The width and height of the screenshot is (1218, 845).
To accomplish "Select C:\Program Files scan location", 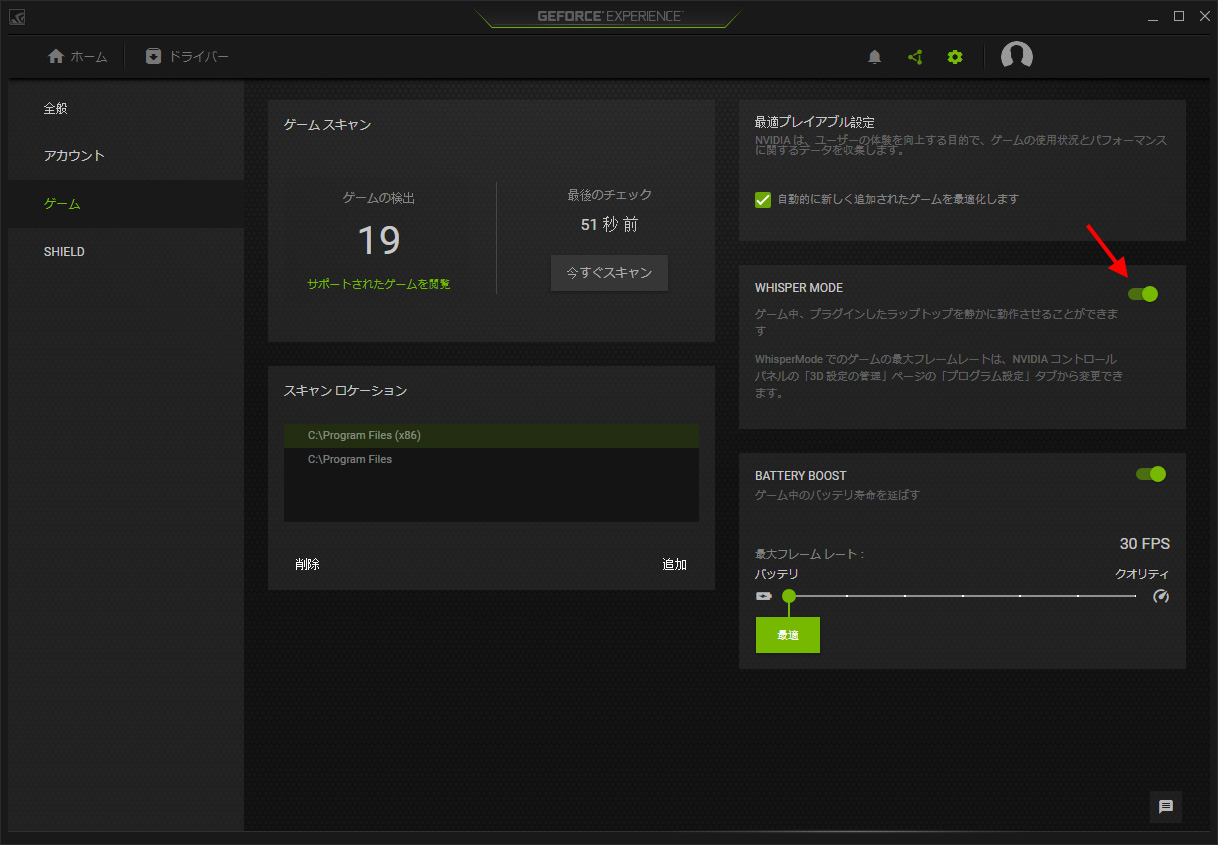I will [350, 459].
